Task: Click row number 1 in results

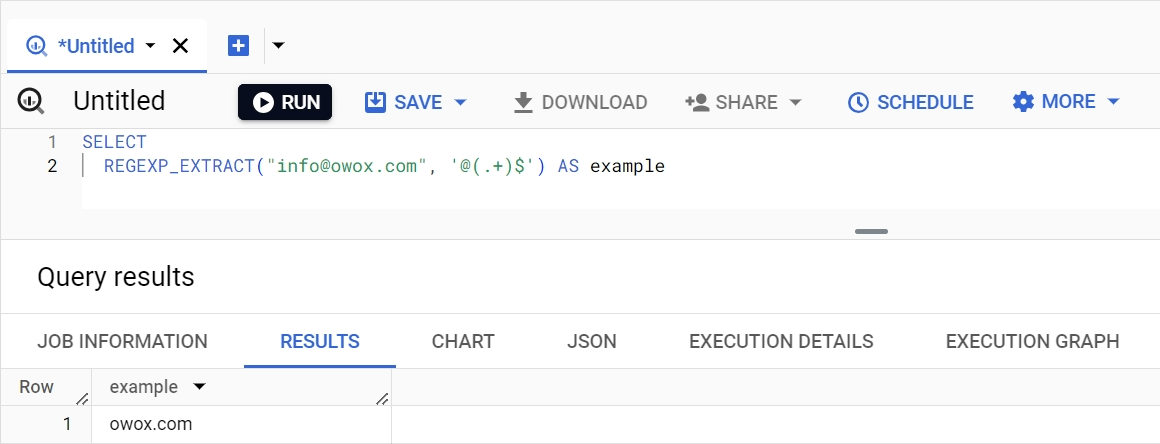Action: [67, 424]
